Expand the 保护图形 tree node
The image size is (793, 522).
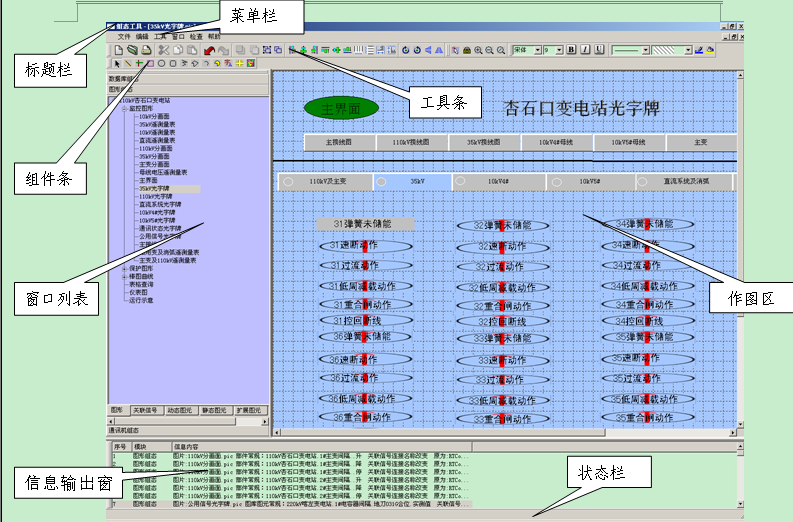pyautogui.click(x=124, y=268)
